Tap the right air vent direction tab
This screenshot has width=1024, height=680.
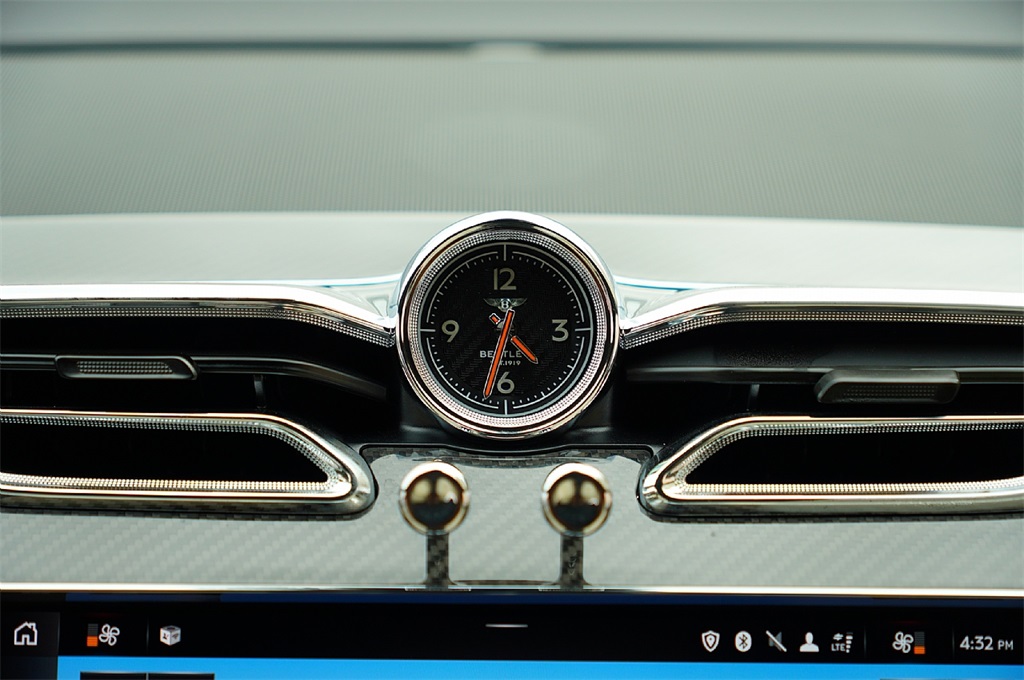(887, 385)
